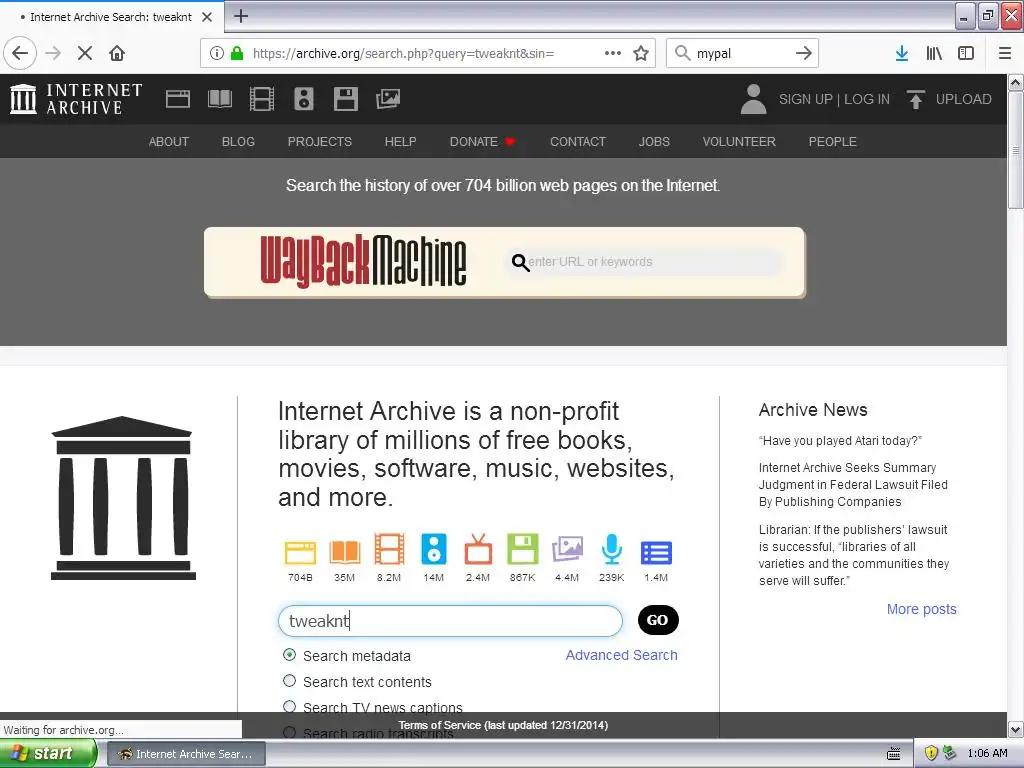Open the CONTACT menu item
Image resolution: width=1024 pixels, height=768 pixels.
(578, 142)
